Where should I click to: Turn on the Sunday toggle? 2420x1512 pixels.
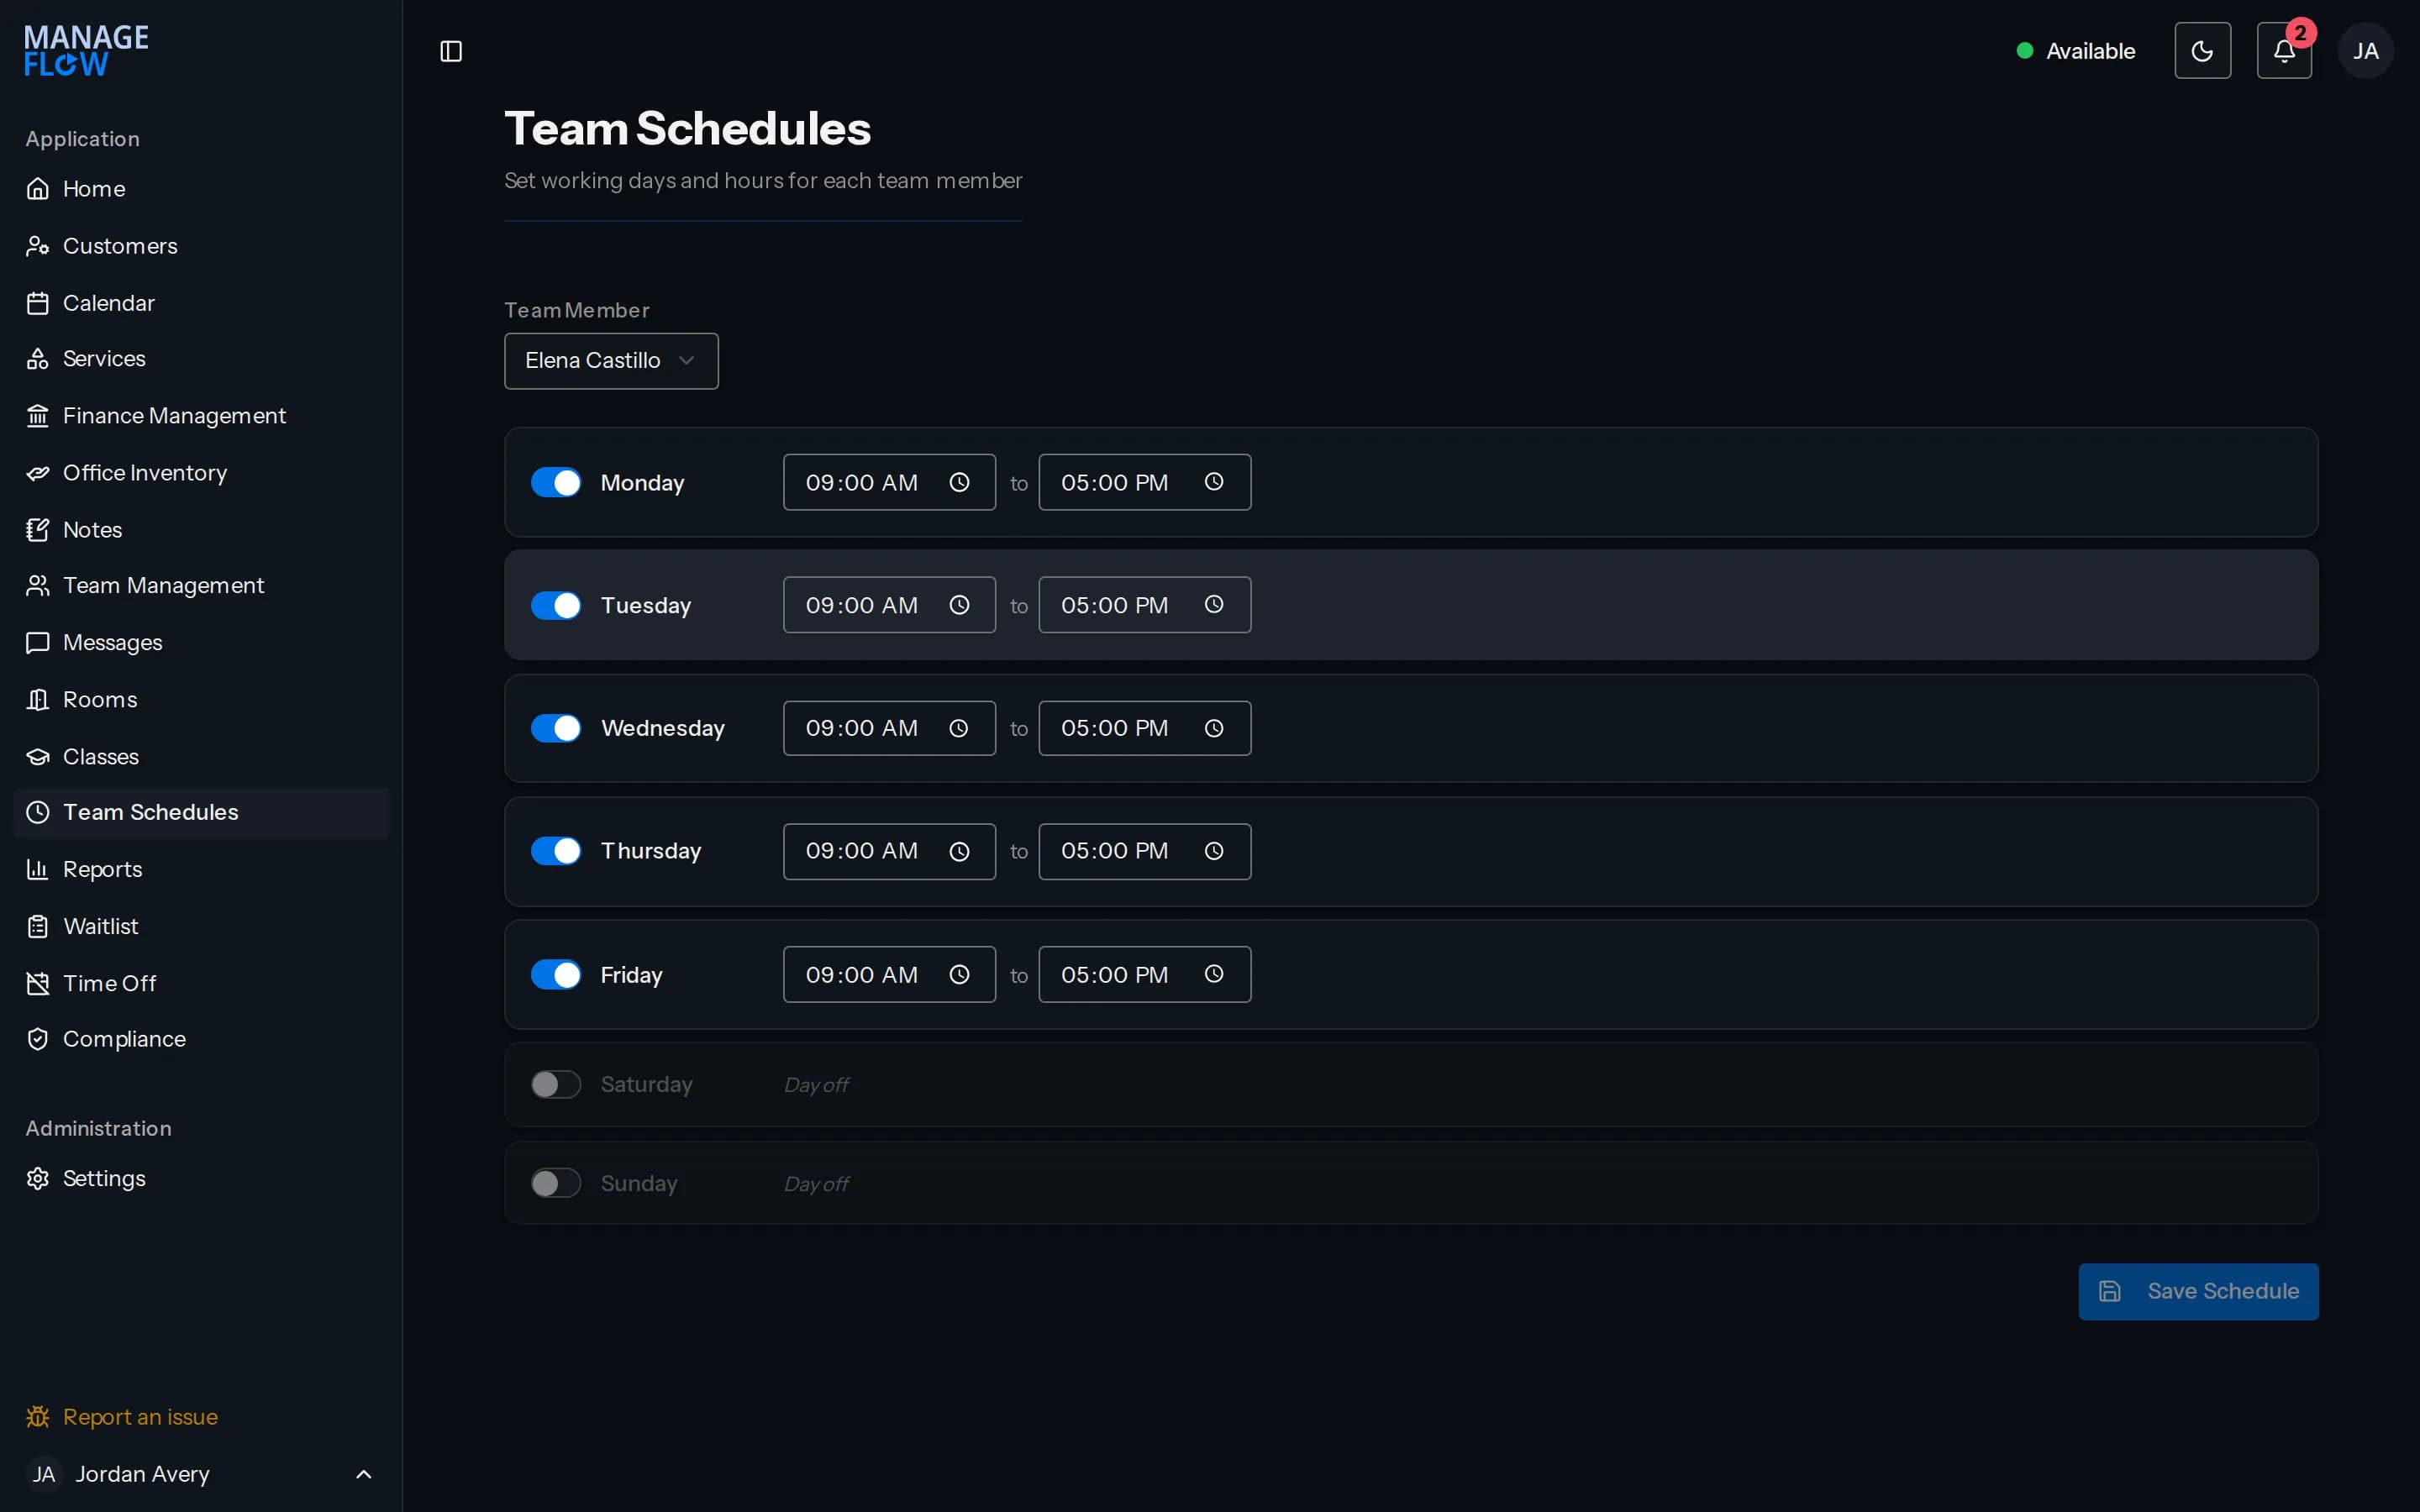556,1183
